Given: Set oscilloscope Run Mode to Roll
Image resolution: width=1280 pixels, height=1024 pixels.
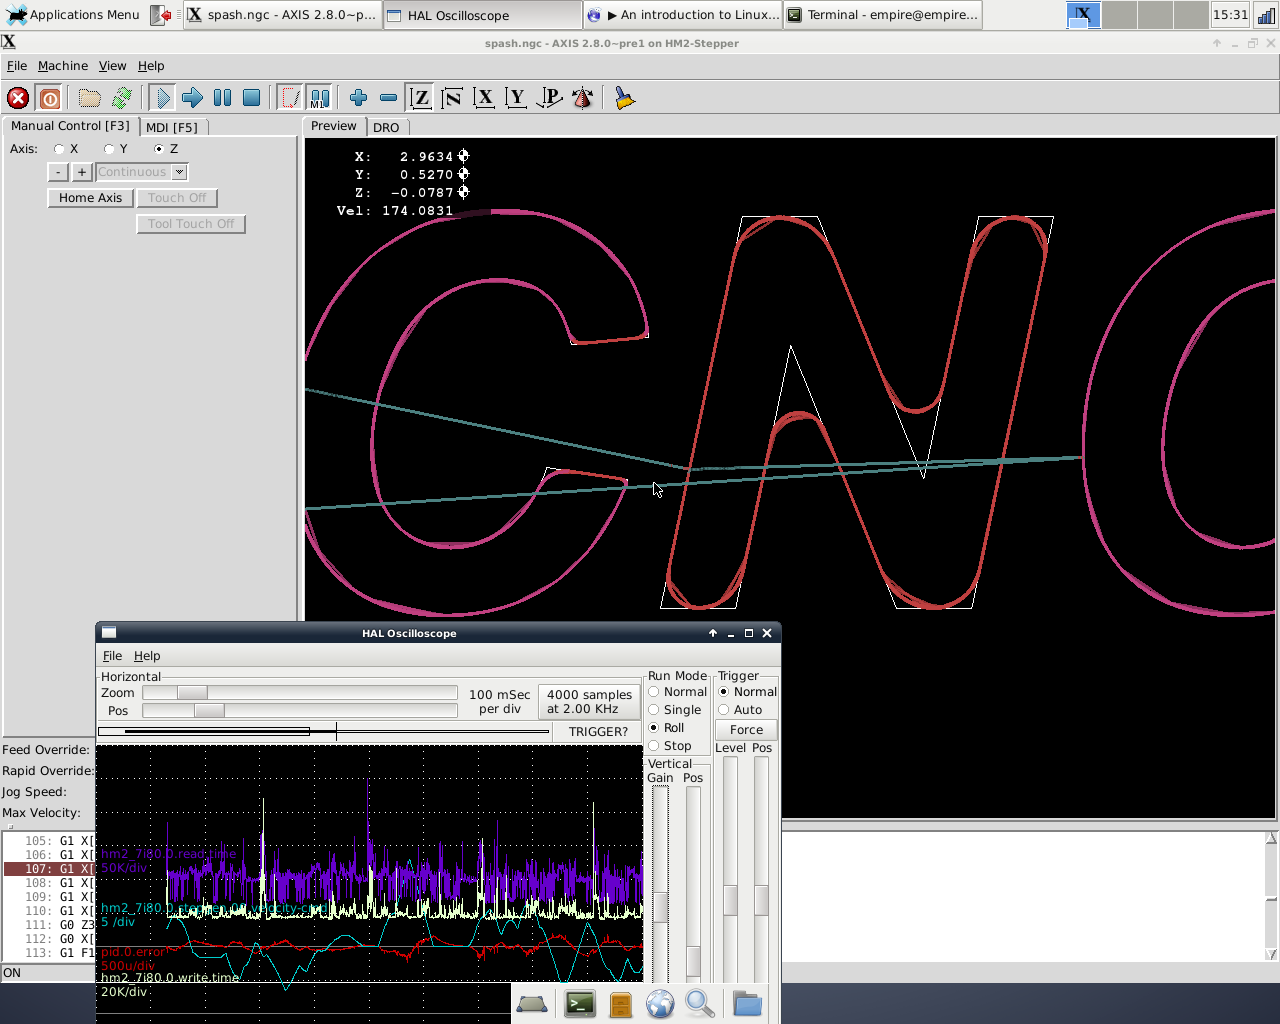Looking at the screenshot, I should pos(654,728).
